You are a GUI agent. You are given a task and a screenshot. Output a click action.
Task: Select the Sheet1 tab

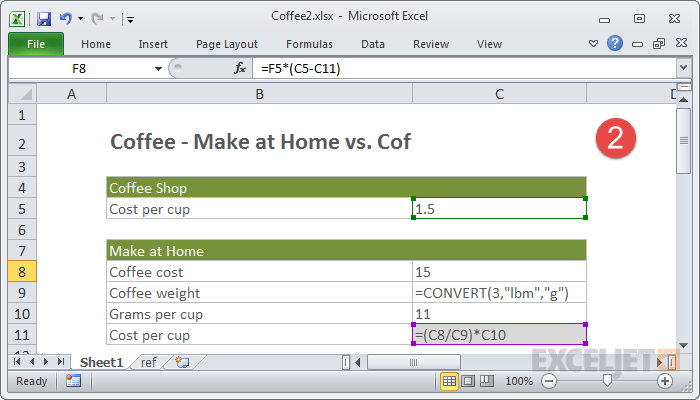[101, 362]
